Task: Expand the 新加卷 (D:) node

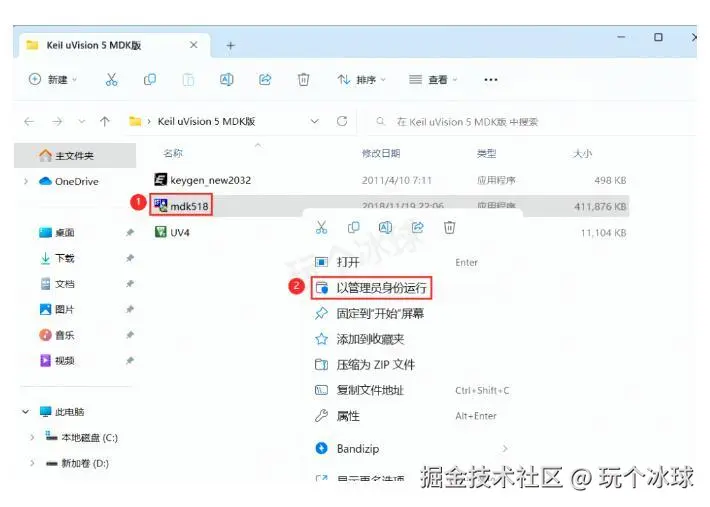Action: click(32, 463)
